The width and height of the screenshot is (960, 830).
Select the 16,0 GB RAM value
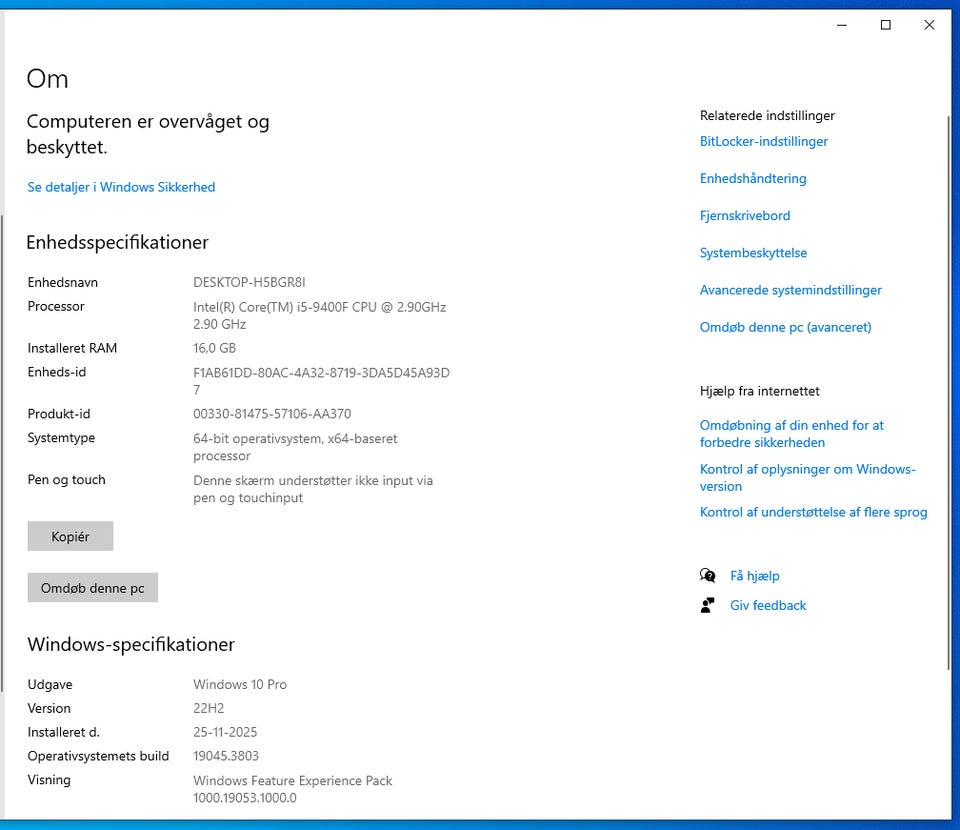pyautogui.click(x=214, y=348)
